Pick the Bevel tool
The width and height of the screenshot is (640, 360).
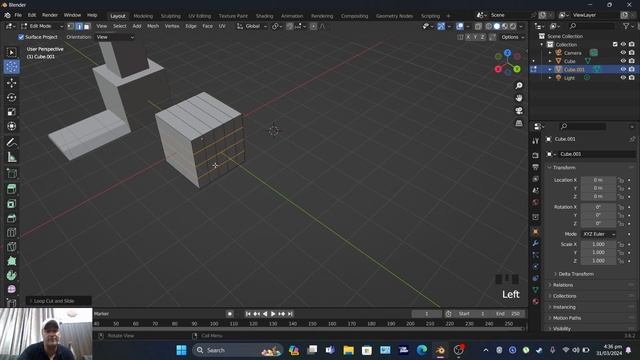coord(11,218)
